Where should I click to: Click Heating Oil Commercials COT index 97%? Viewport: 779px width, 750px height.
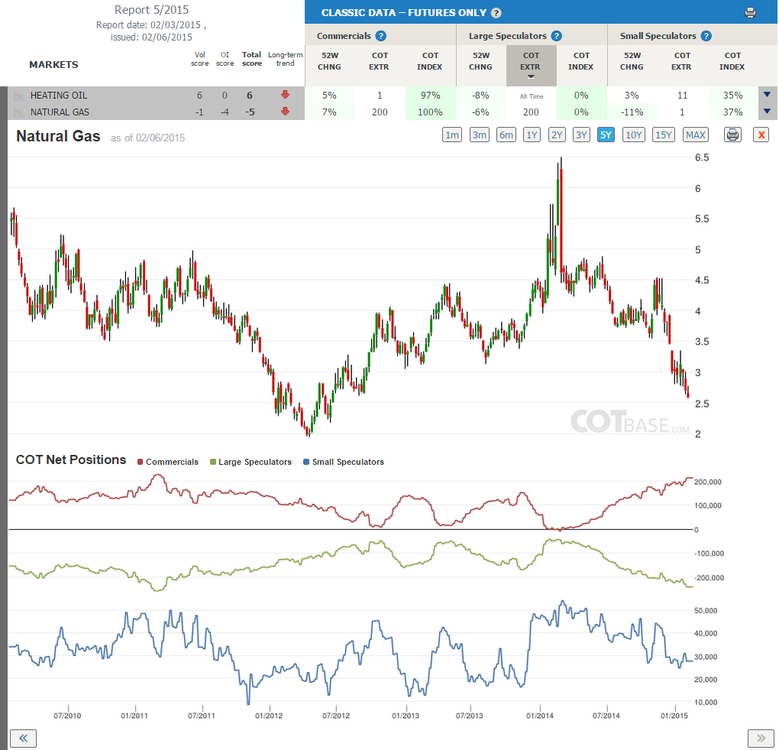coord(430,95)
